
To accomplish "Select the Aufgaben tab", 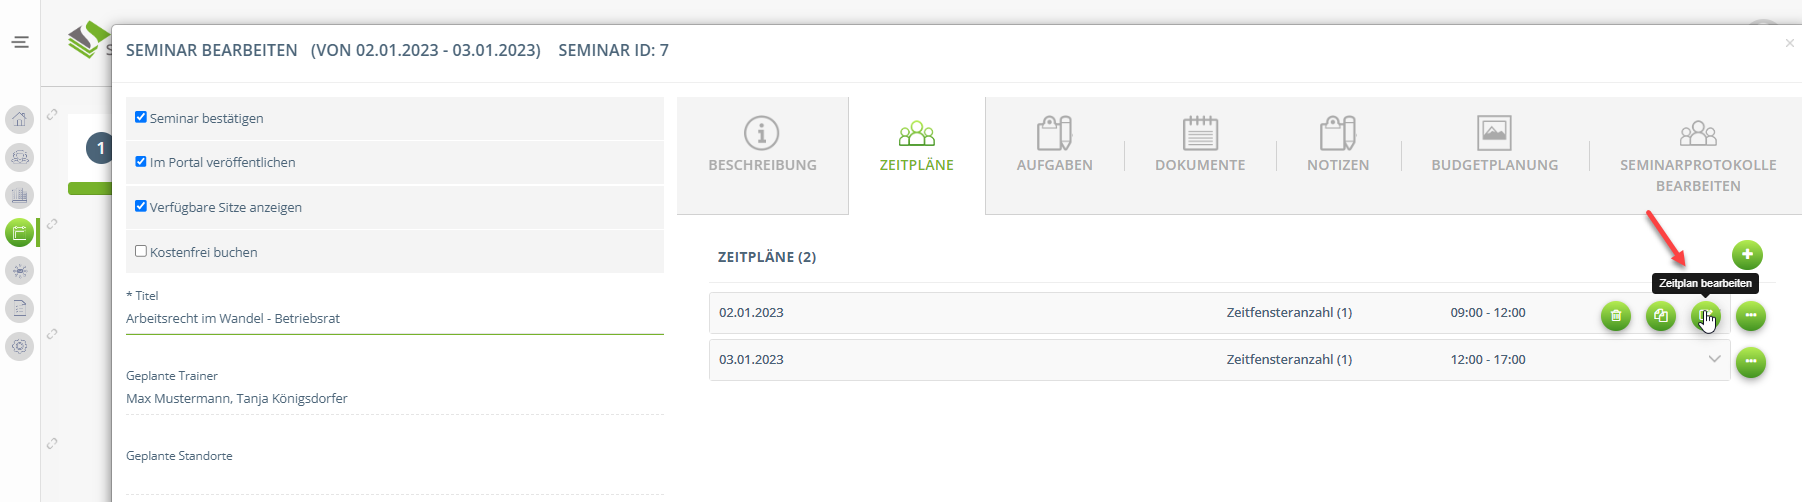I will (x=1054, y=146).
